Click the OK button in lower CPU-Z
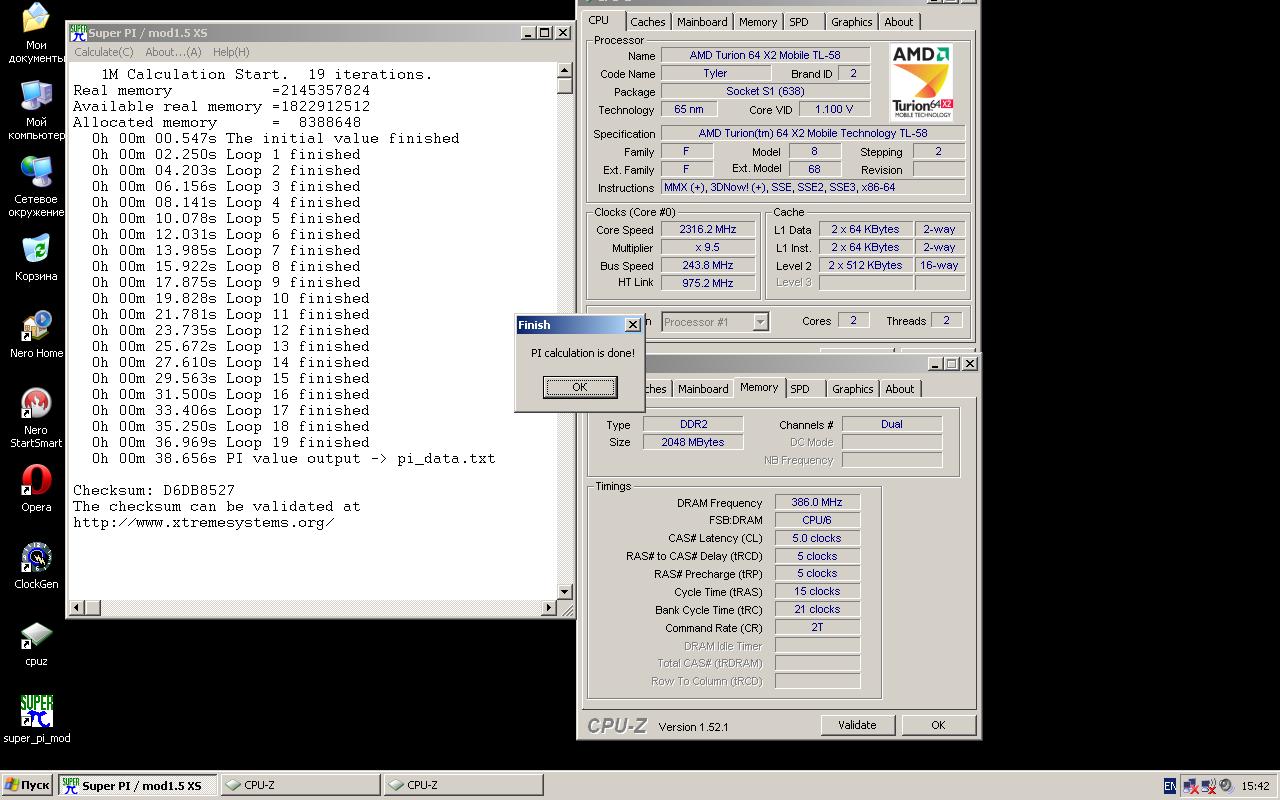Image resolution: width=1280 pixels, height=800 pixels. point(938,725)
